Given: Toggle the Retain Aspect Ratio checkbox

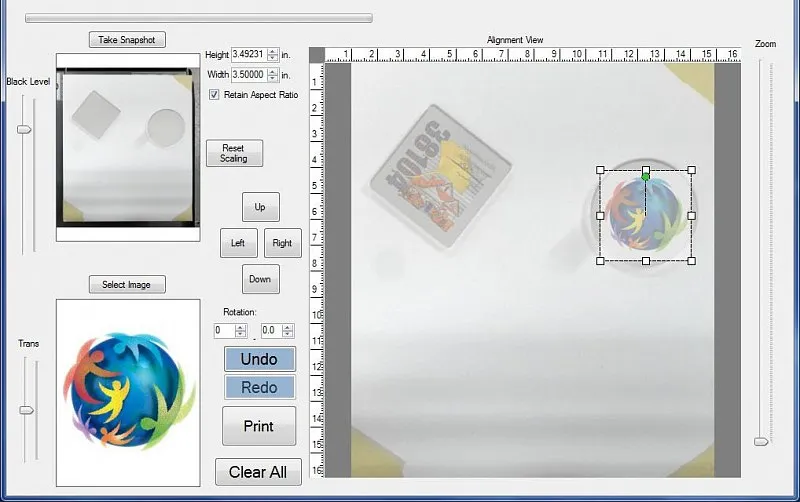Looking at the screenshot, I should click(215, 95).
